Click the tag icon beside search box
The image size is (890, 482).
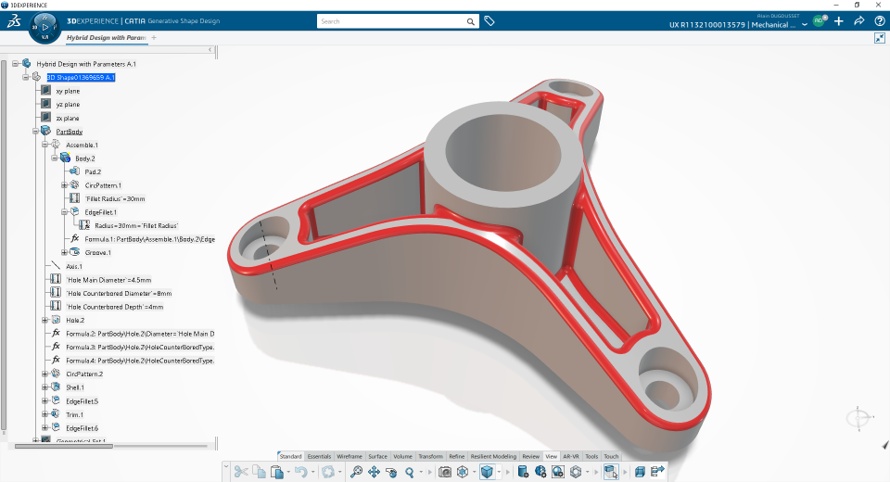[x=489, y=21]
